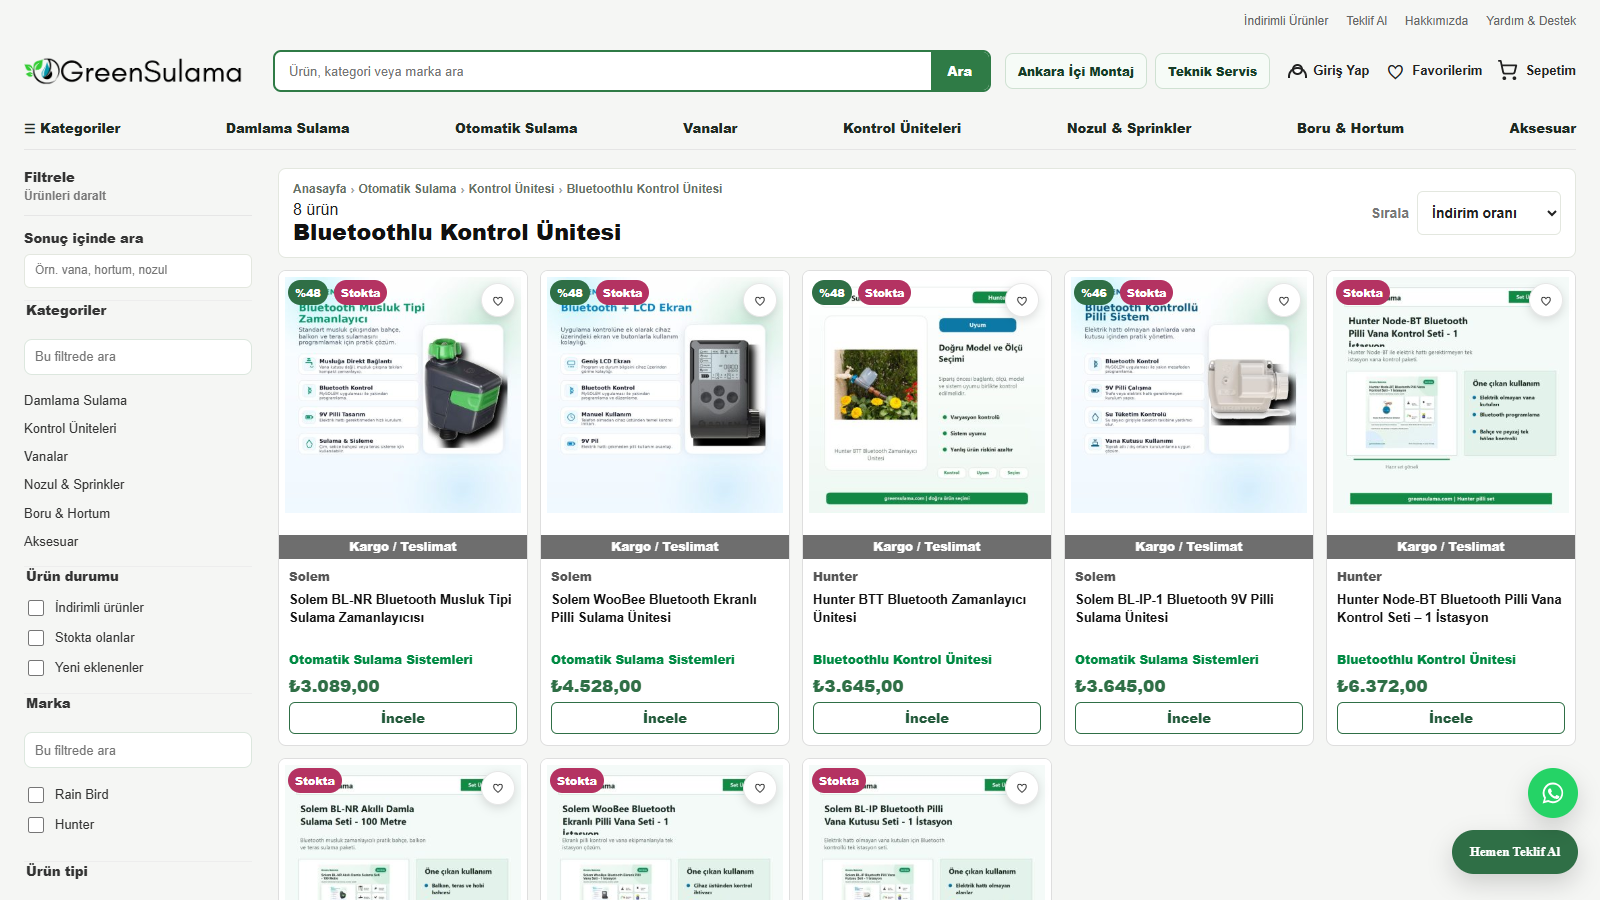Open the Hakkımızda top link
The height and width of the screenshot is (900, 1600).
(1436, 21)
